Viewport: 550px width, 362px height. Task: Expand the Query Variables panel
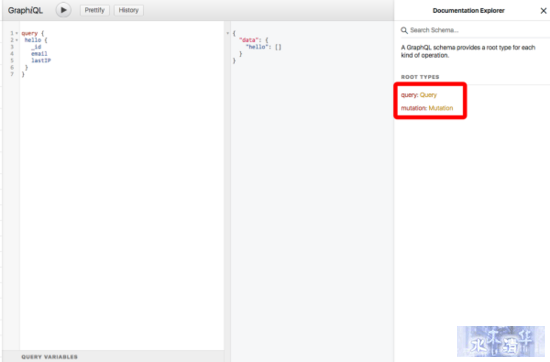(x=113, y=356)
